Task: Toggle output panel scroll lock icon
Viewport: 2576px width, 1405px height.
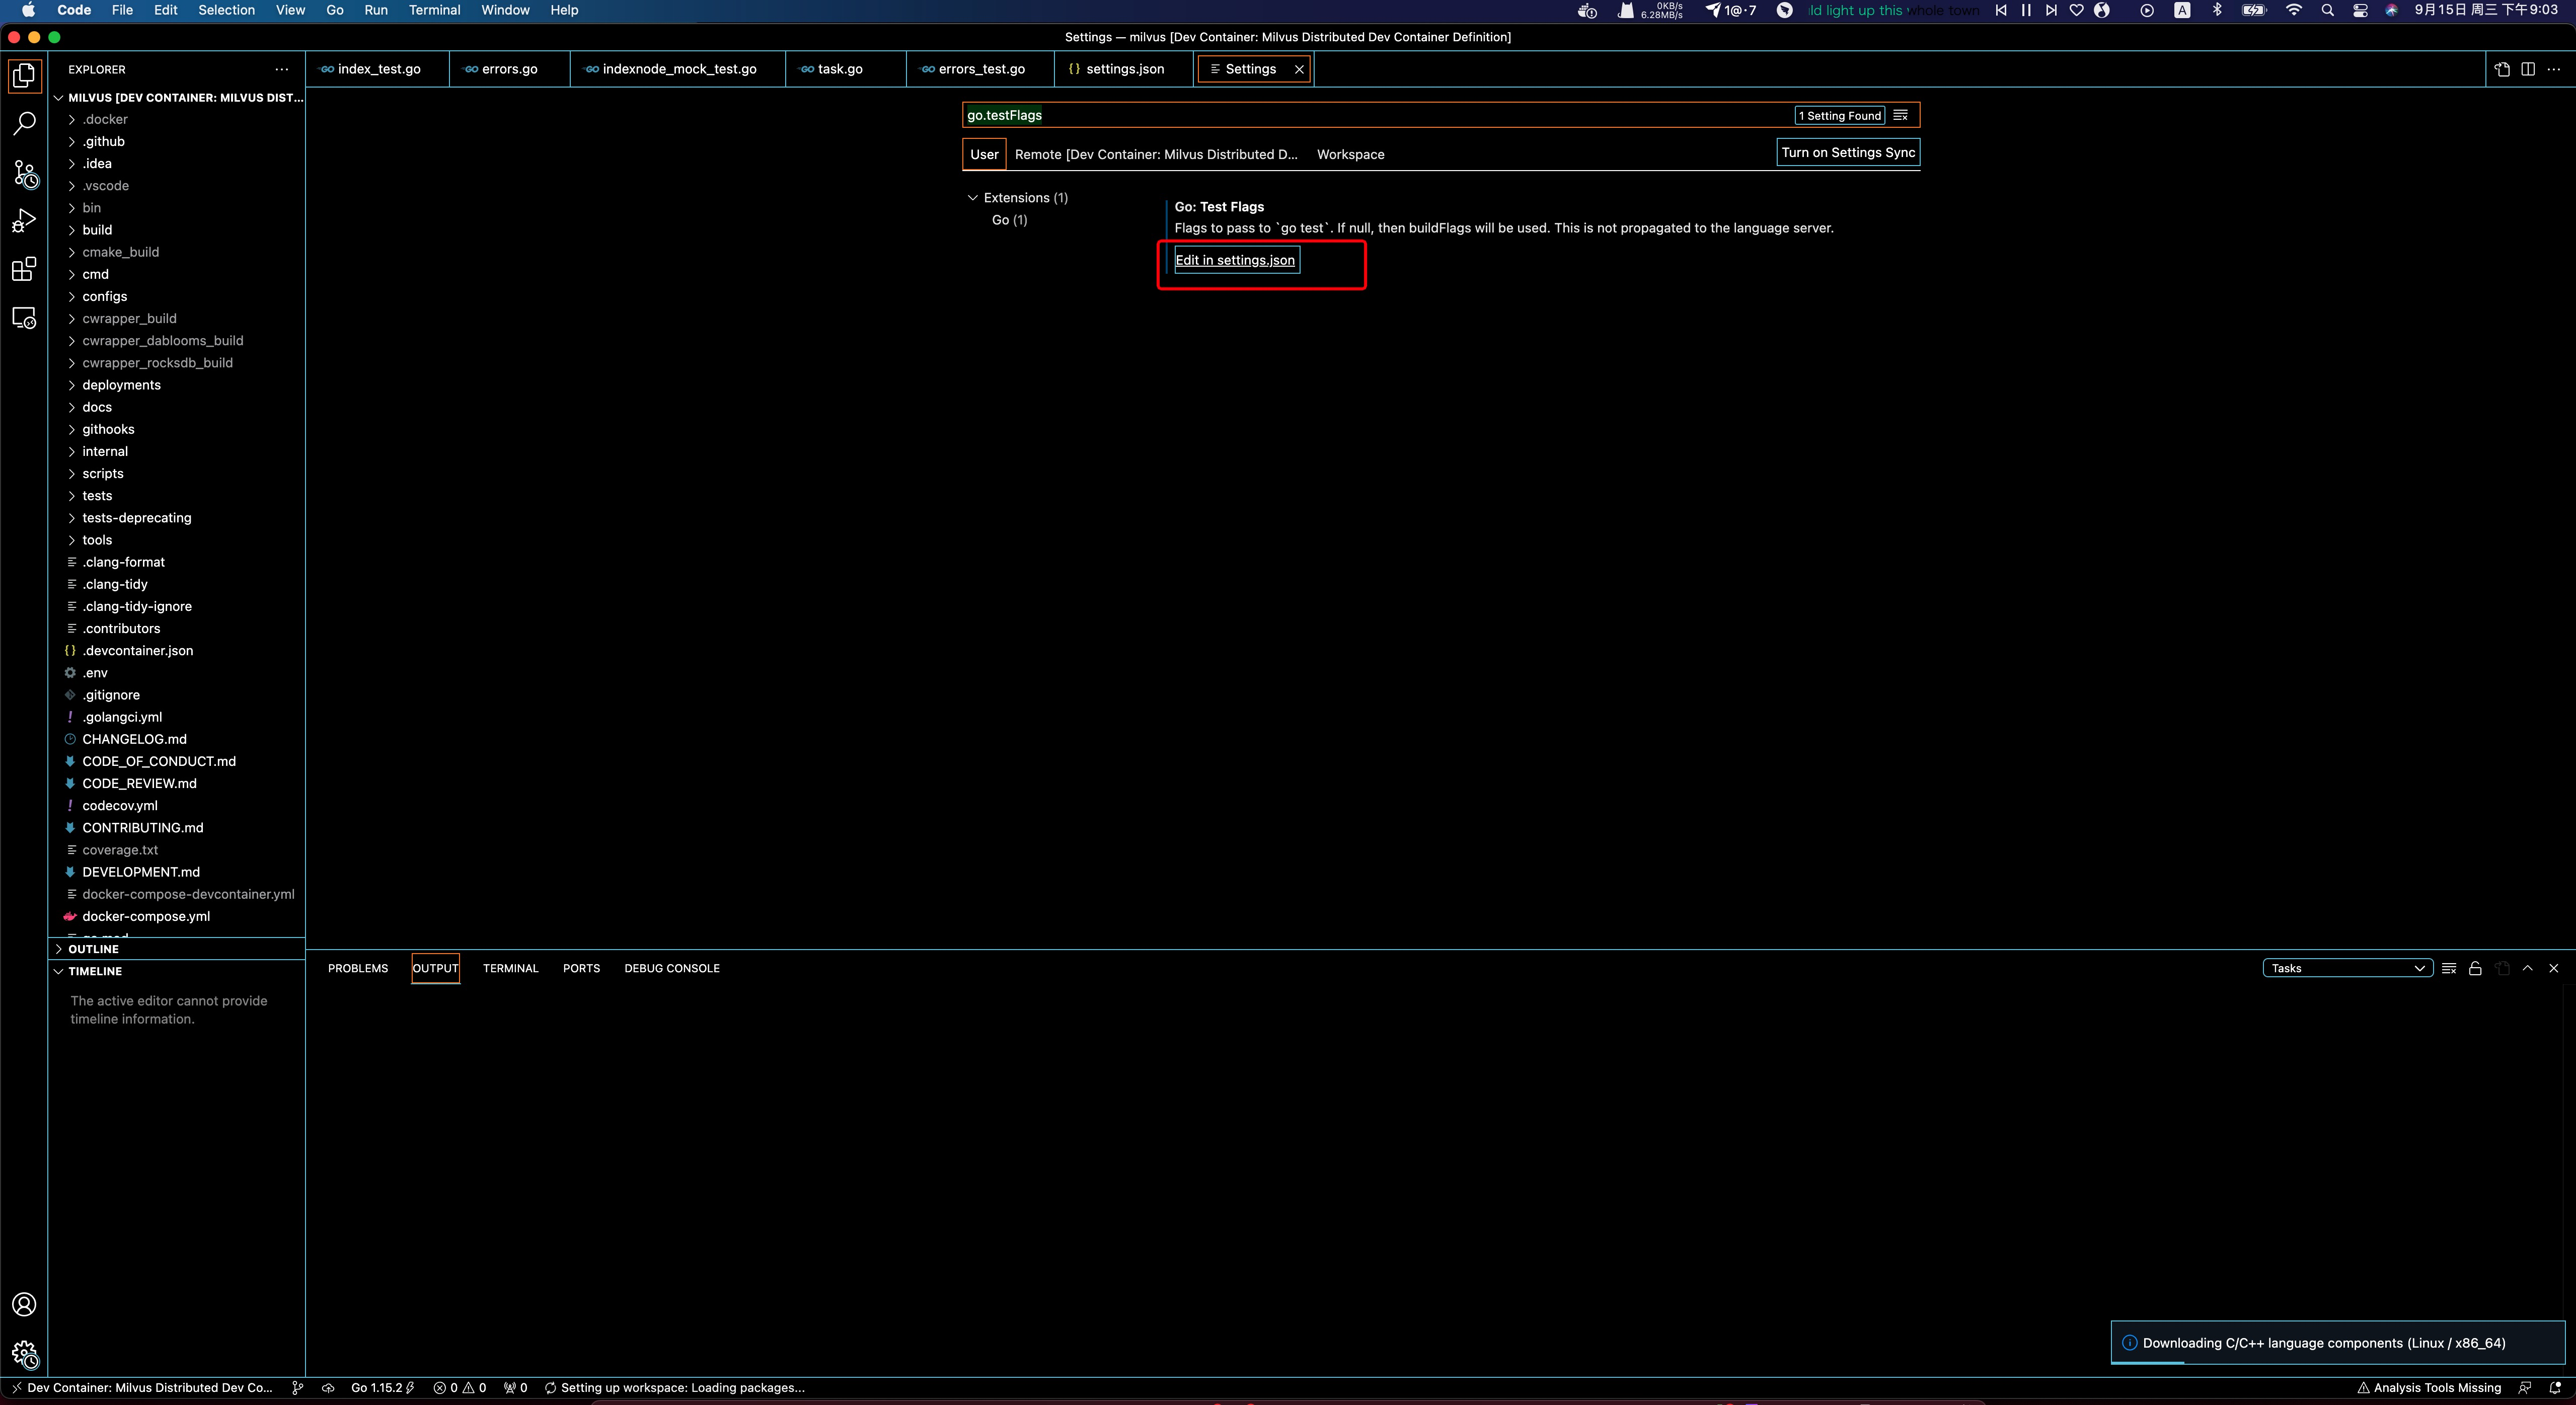Action: click(x=2475, y=968)
